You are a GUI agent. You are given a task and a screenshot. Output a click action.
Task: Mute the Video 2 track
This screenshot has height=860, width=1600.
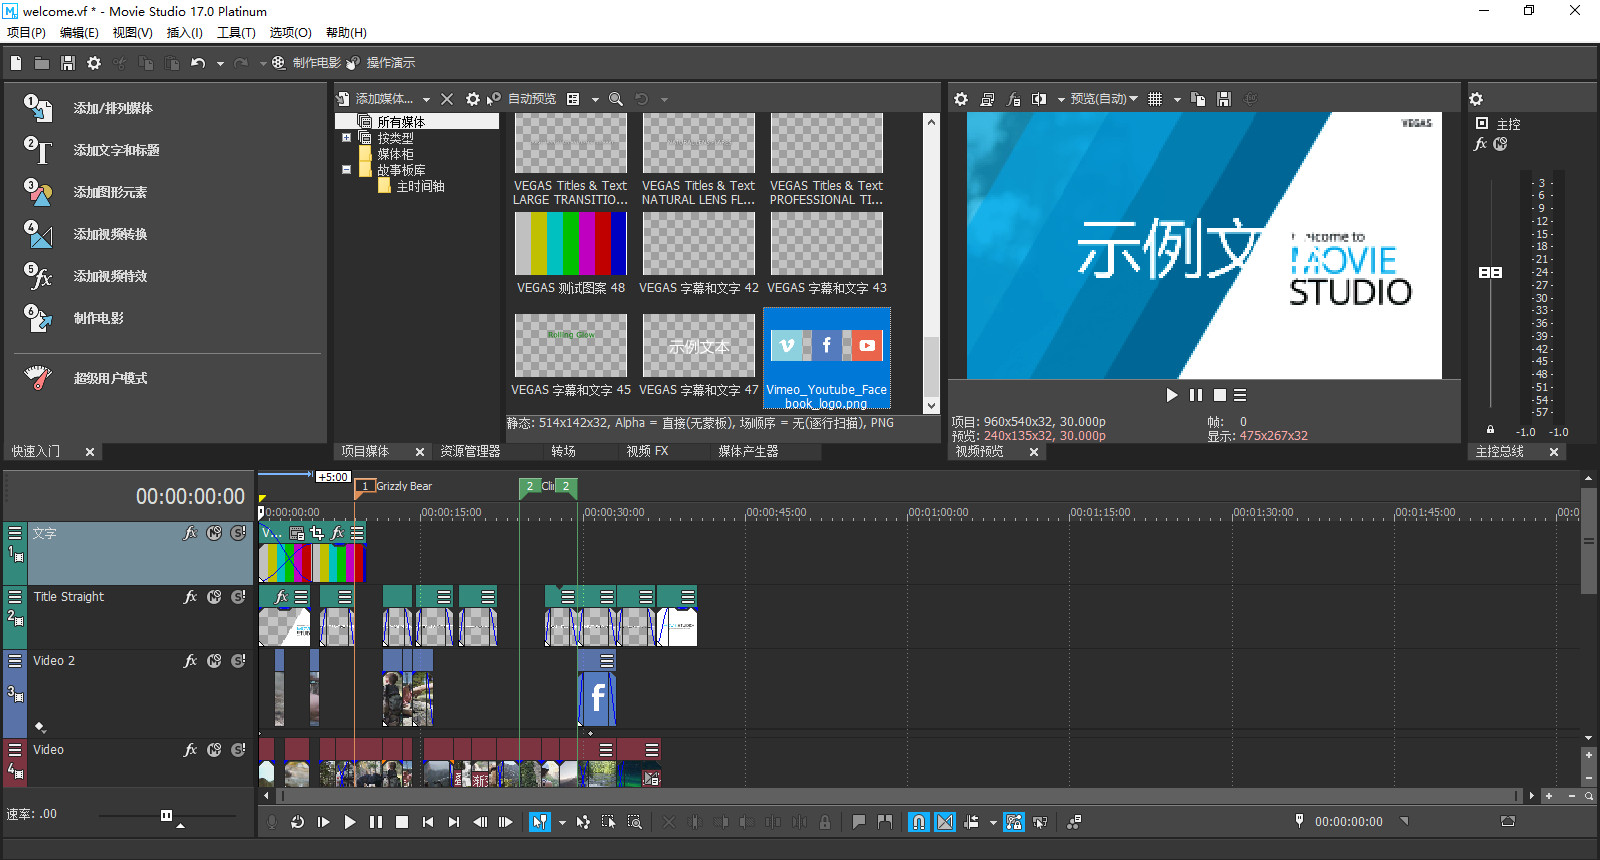click(214, 661)
